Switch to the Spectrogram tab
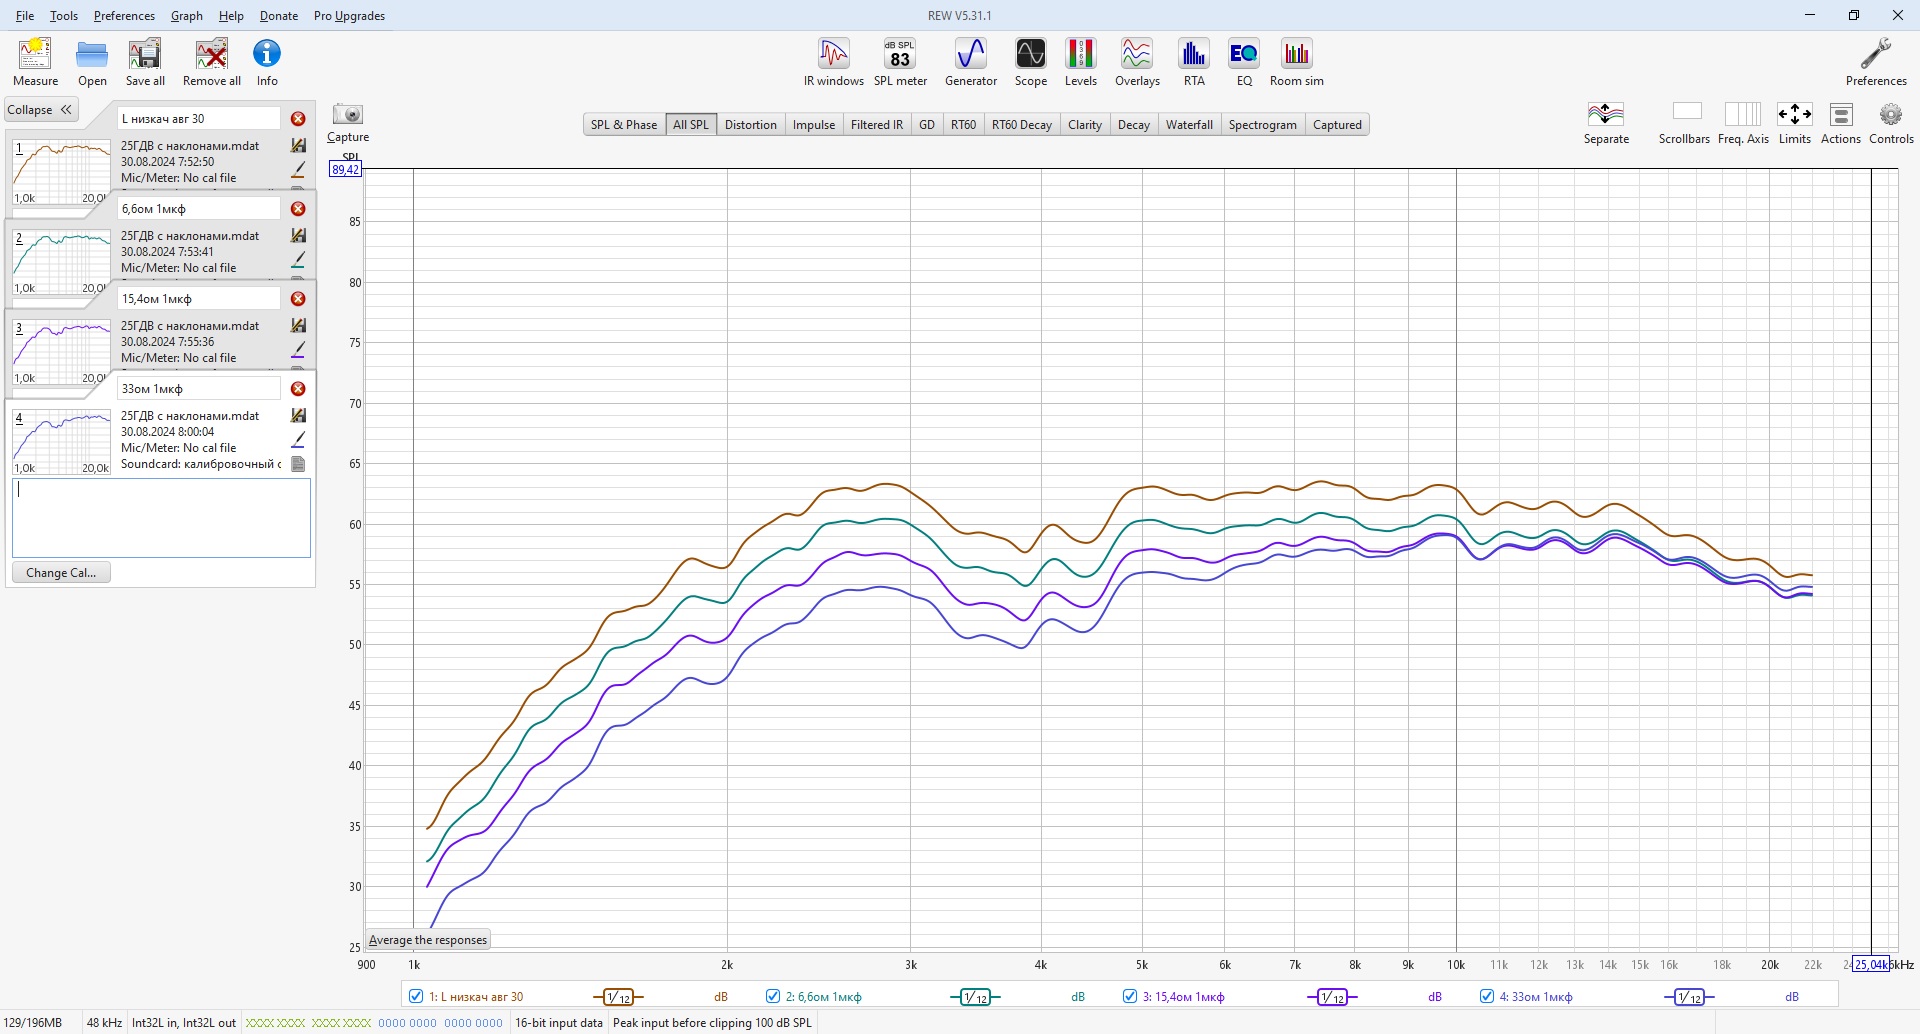Viewport: 1920px width, 1034px height. point(1262,125)
